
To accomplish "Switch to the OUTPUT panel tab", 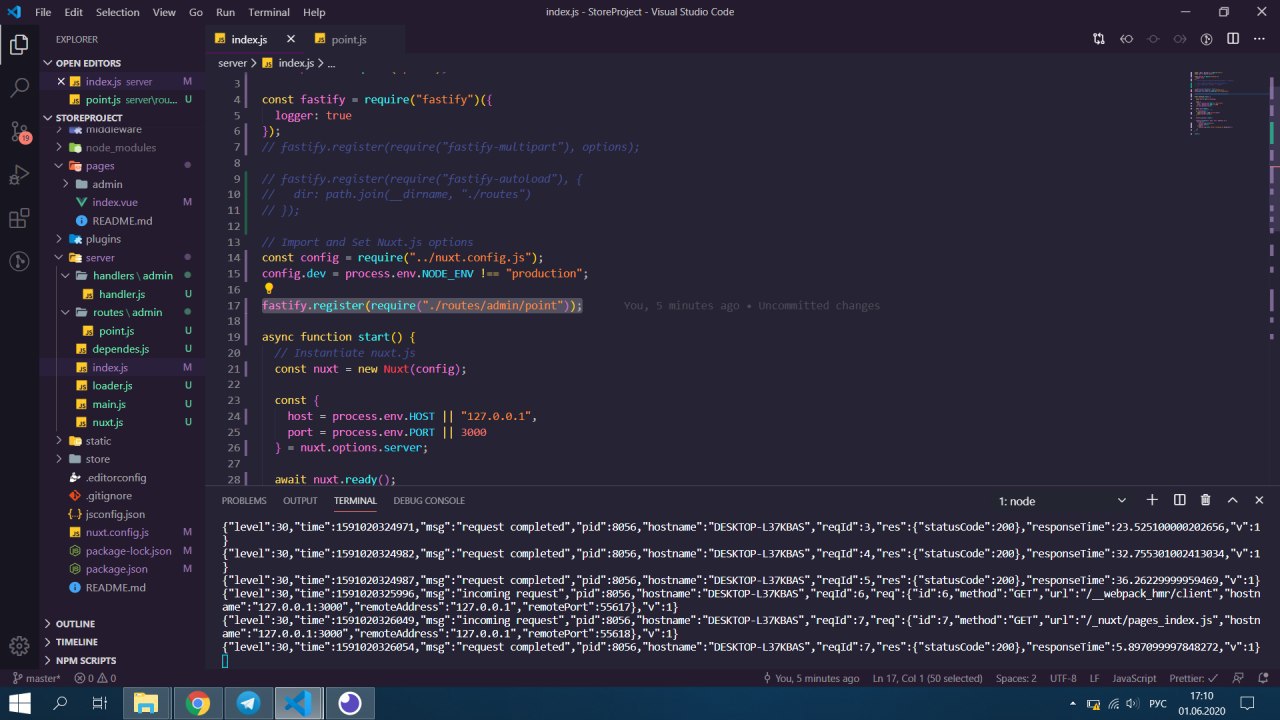I will 300,501.
